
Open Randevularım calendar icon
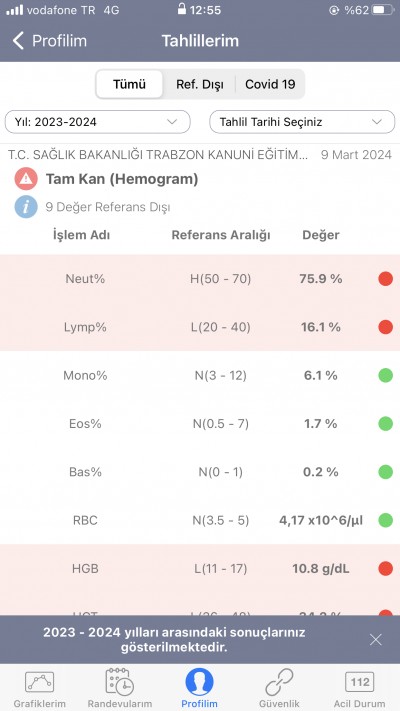tap(119, 682)
